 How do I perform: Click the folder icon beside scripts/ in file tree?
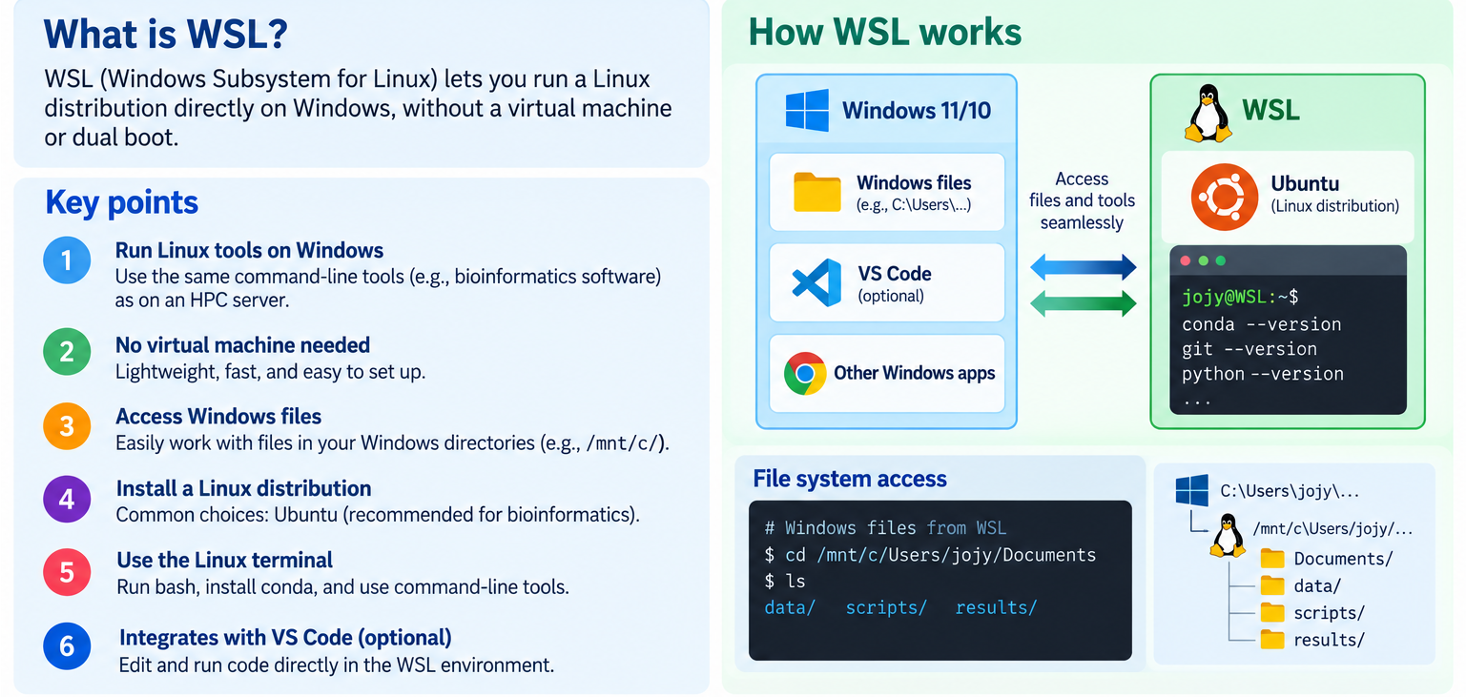(1272, 612)
